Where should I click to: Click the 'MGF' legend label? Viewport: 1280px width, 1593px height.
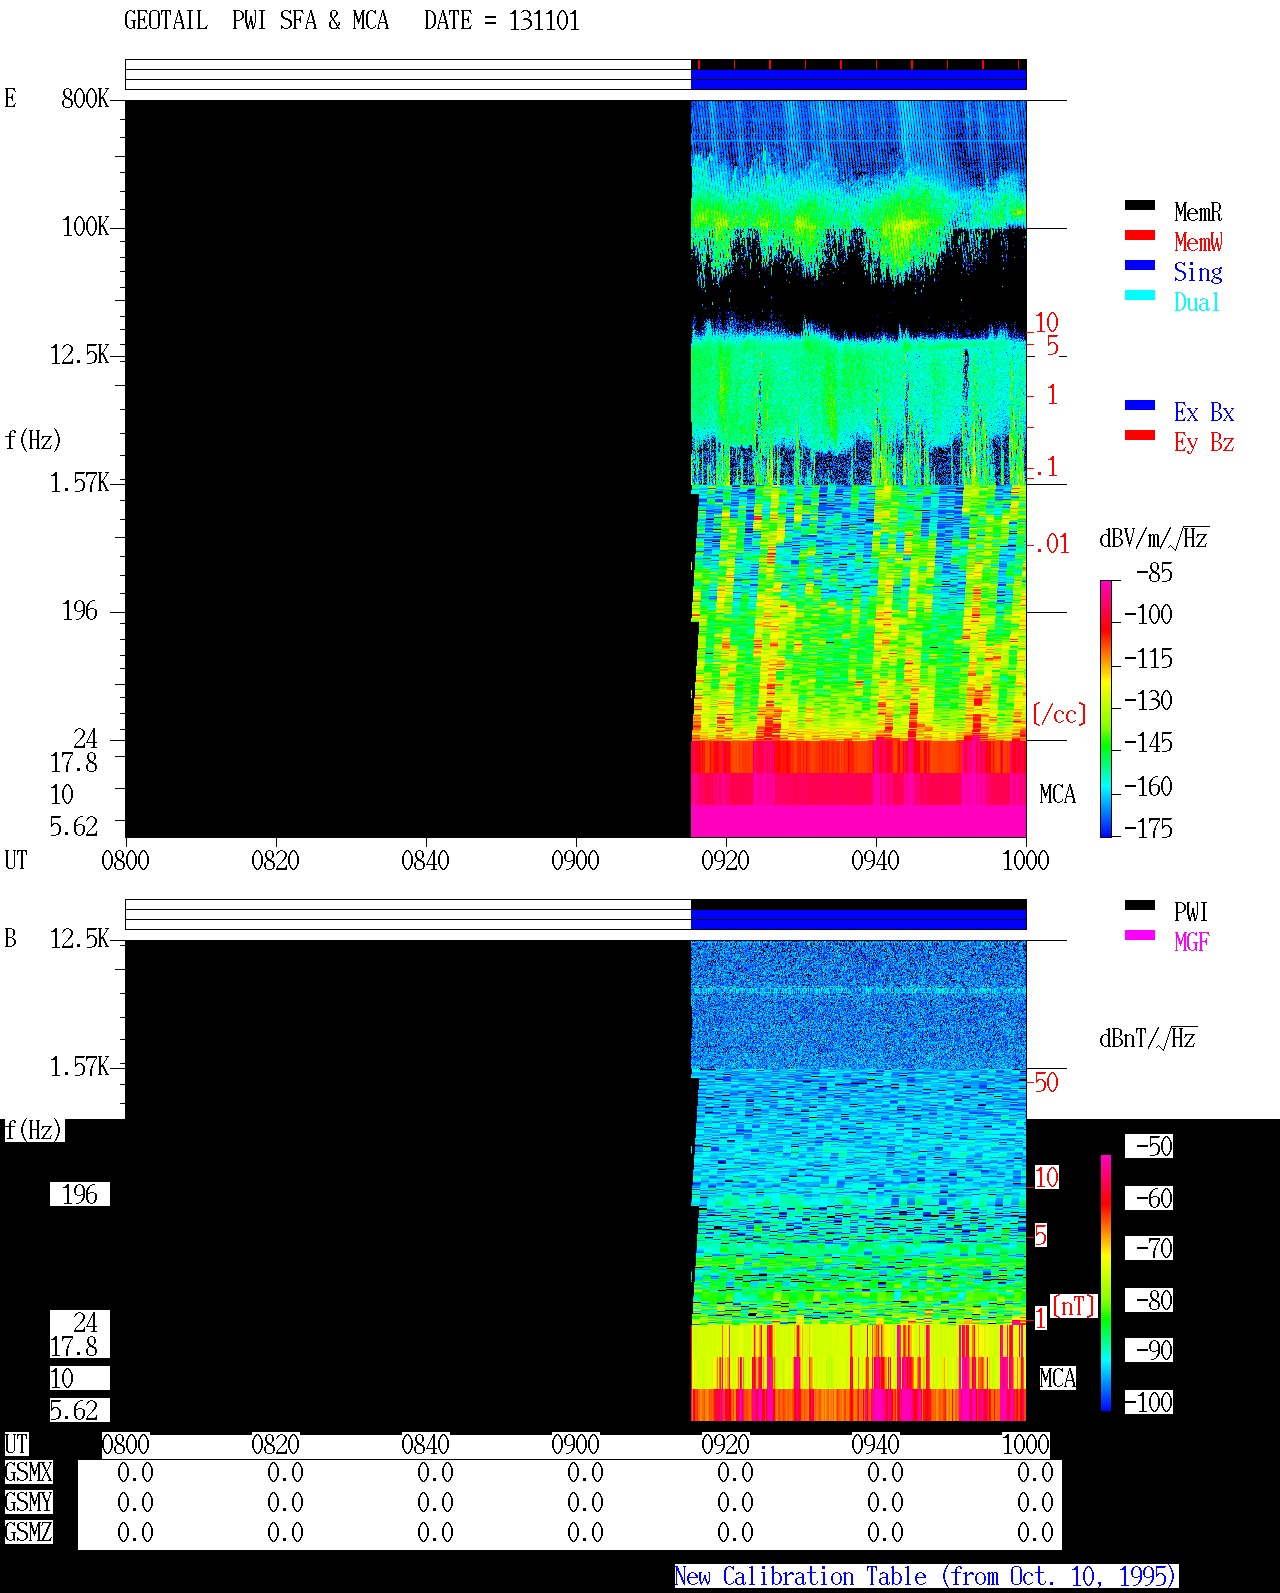tap(1192, 942)
